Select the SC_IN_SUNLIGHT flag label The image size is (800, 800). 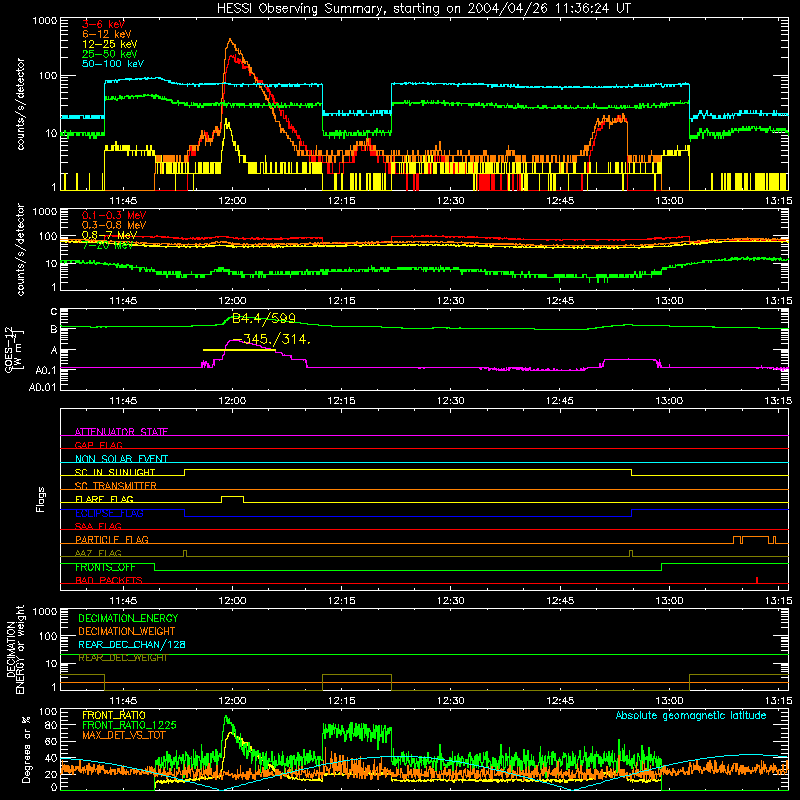tap(115, 472)
